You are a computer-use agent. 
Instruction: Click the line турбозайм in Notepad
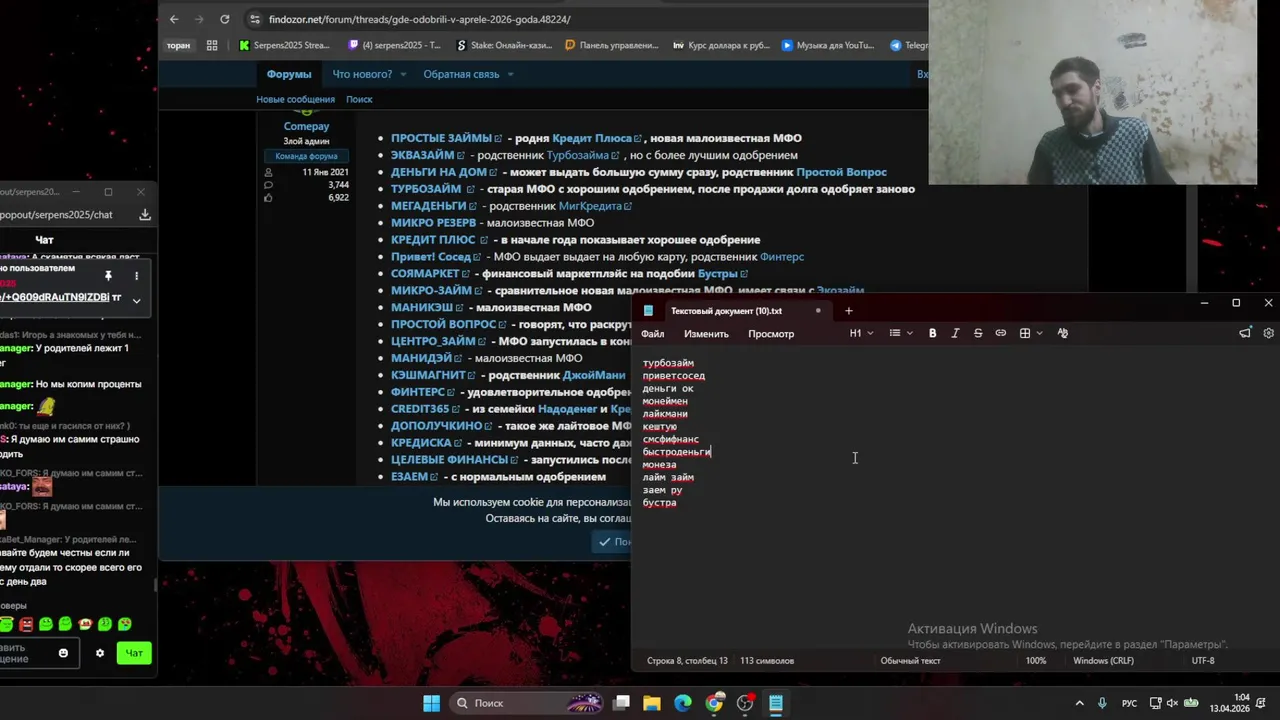tap(668, 363)
